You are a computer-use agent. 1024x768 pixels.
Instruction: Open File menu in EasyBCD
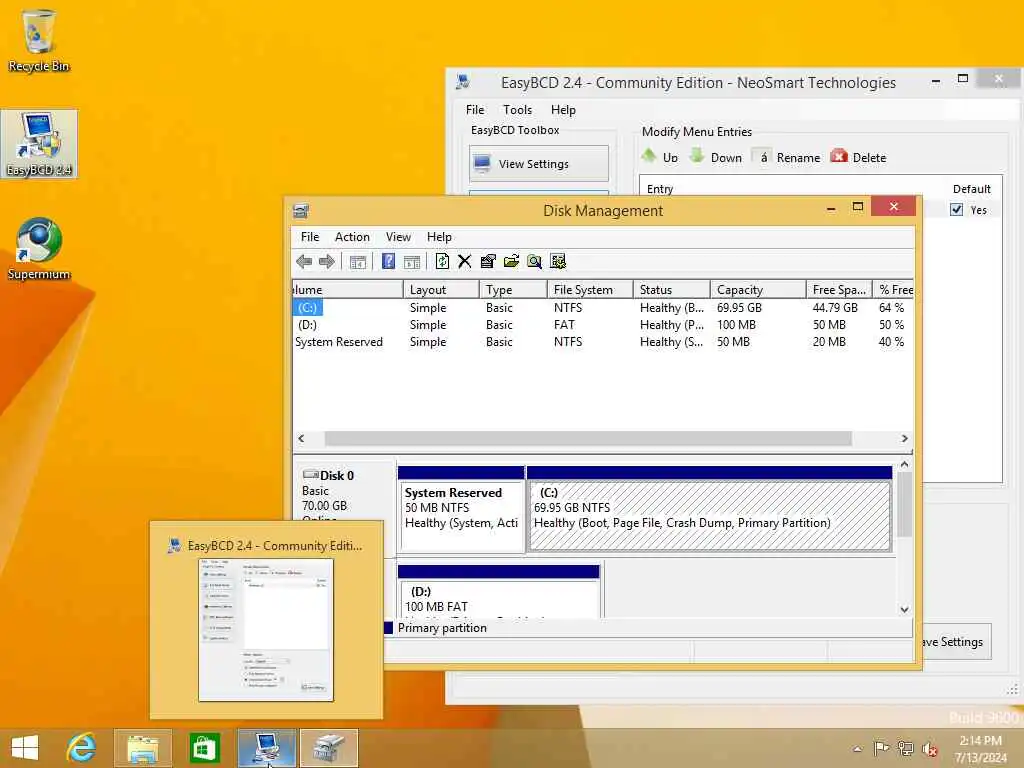475,110
